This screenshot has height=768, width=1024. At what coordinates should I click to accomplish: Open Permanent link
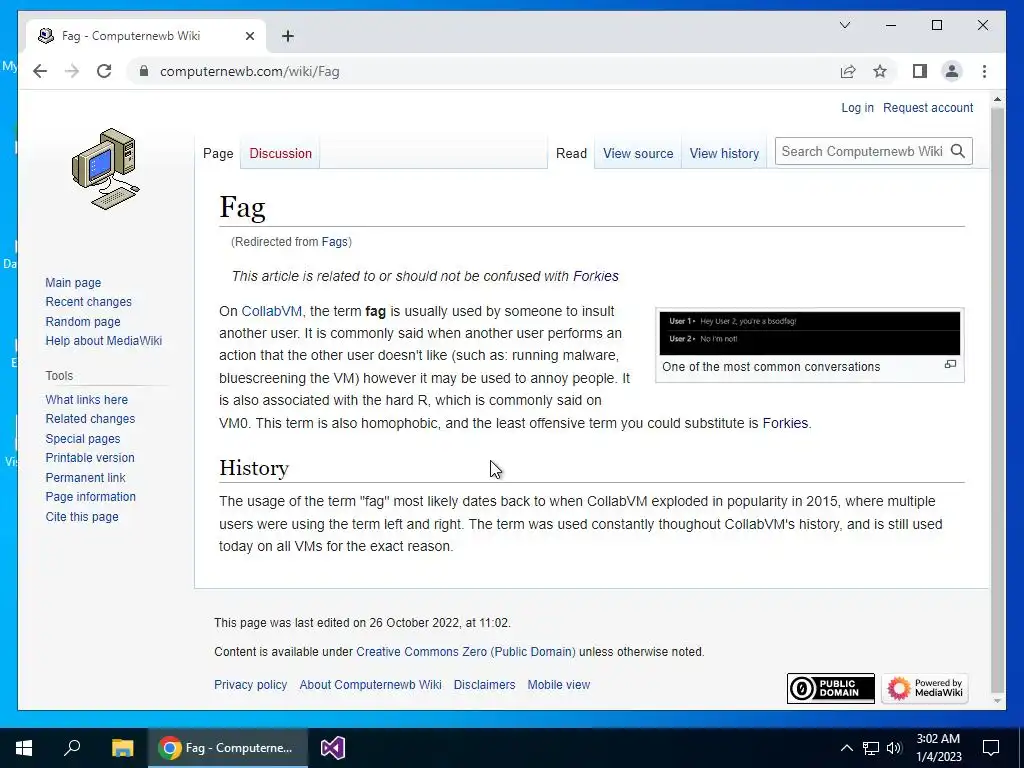click(85, 477)
